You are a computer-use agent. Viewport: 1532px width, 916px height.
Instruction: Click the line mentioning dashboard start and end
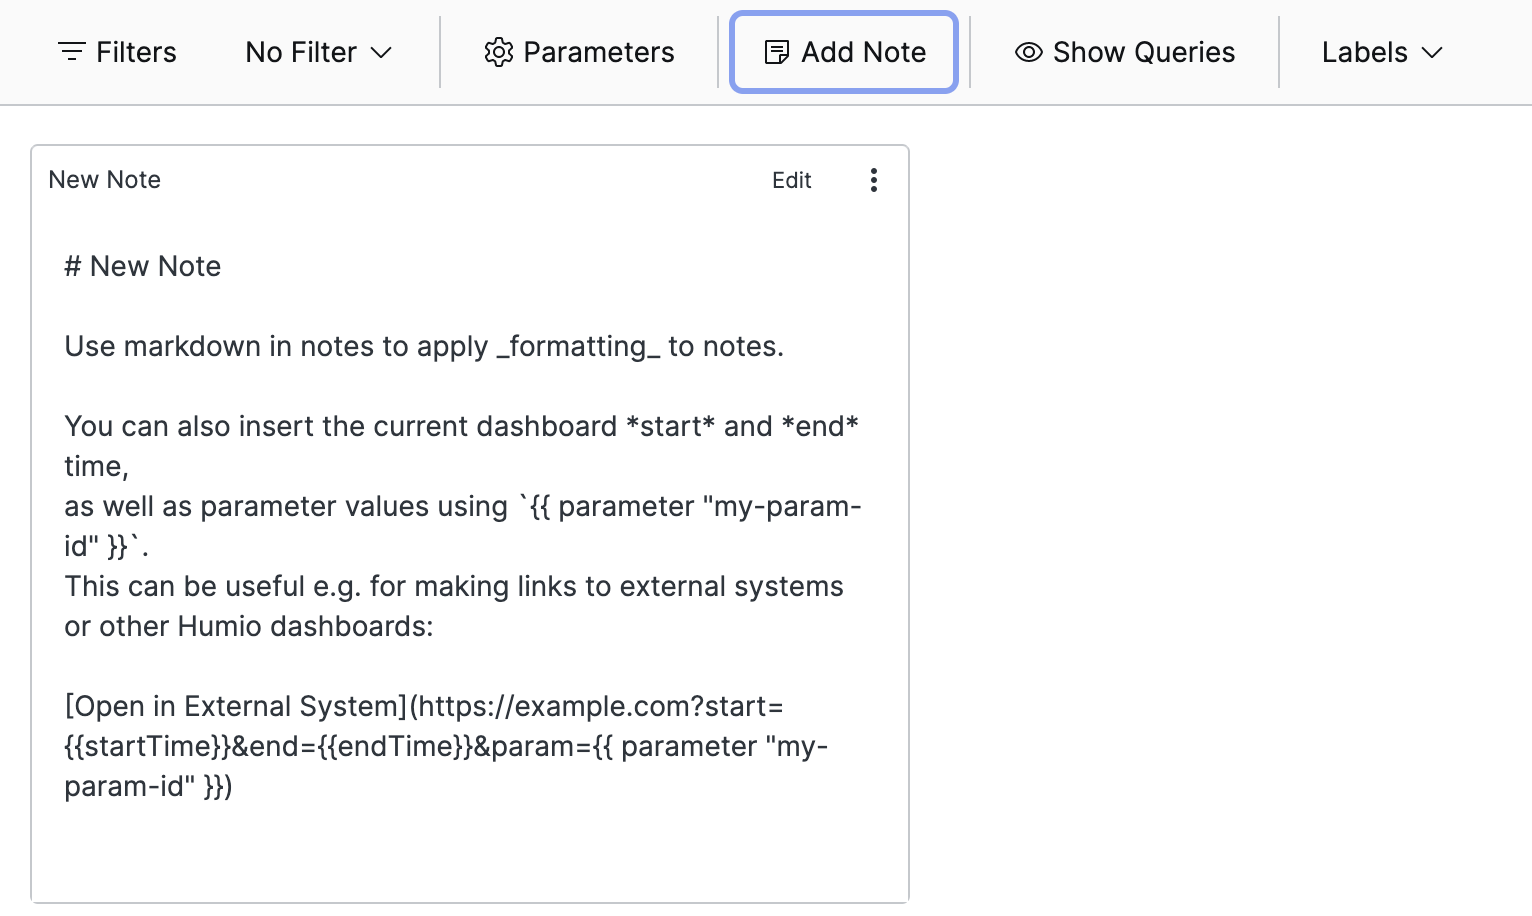[460, 426]
